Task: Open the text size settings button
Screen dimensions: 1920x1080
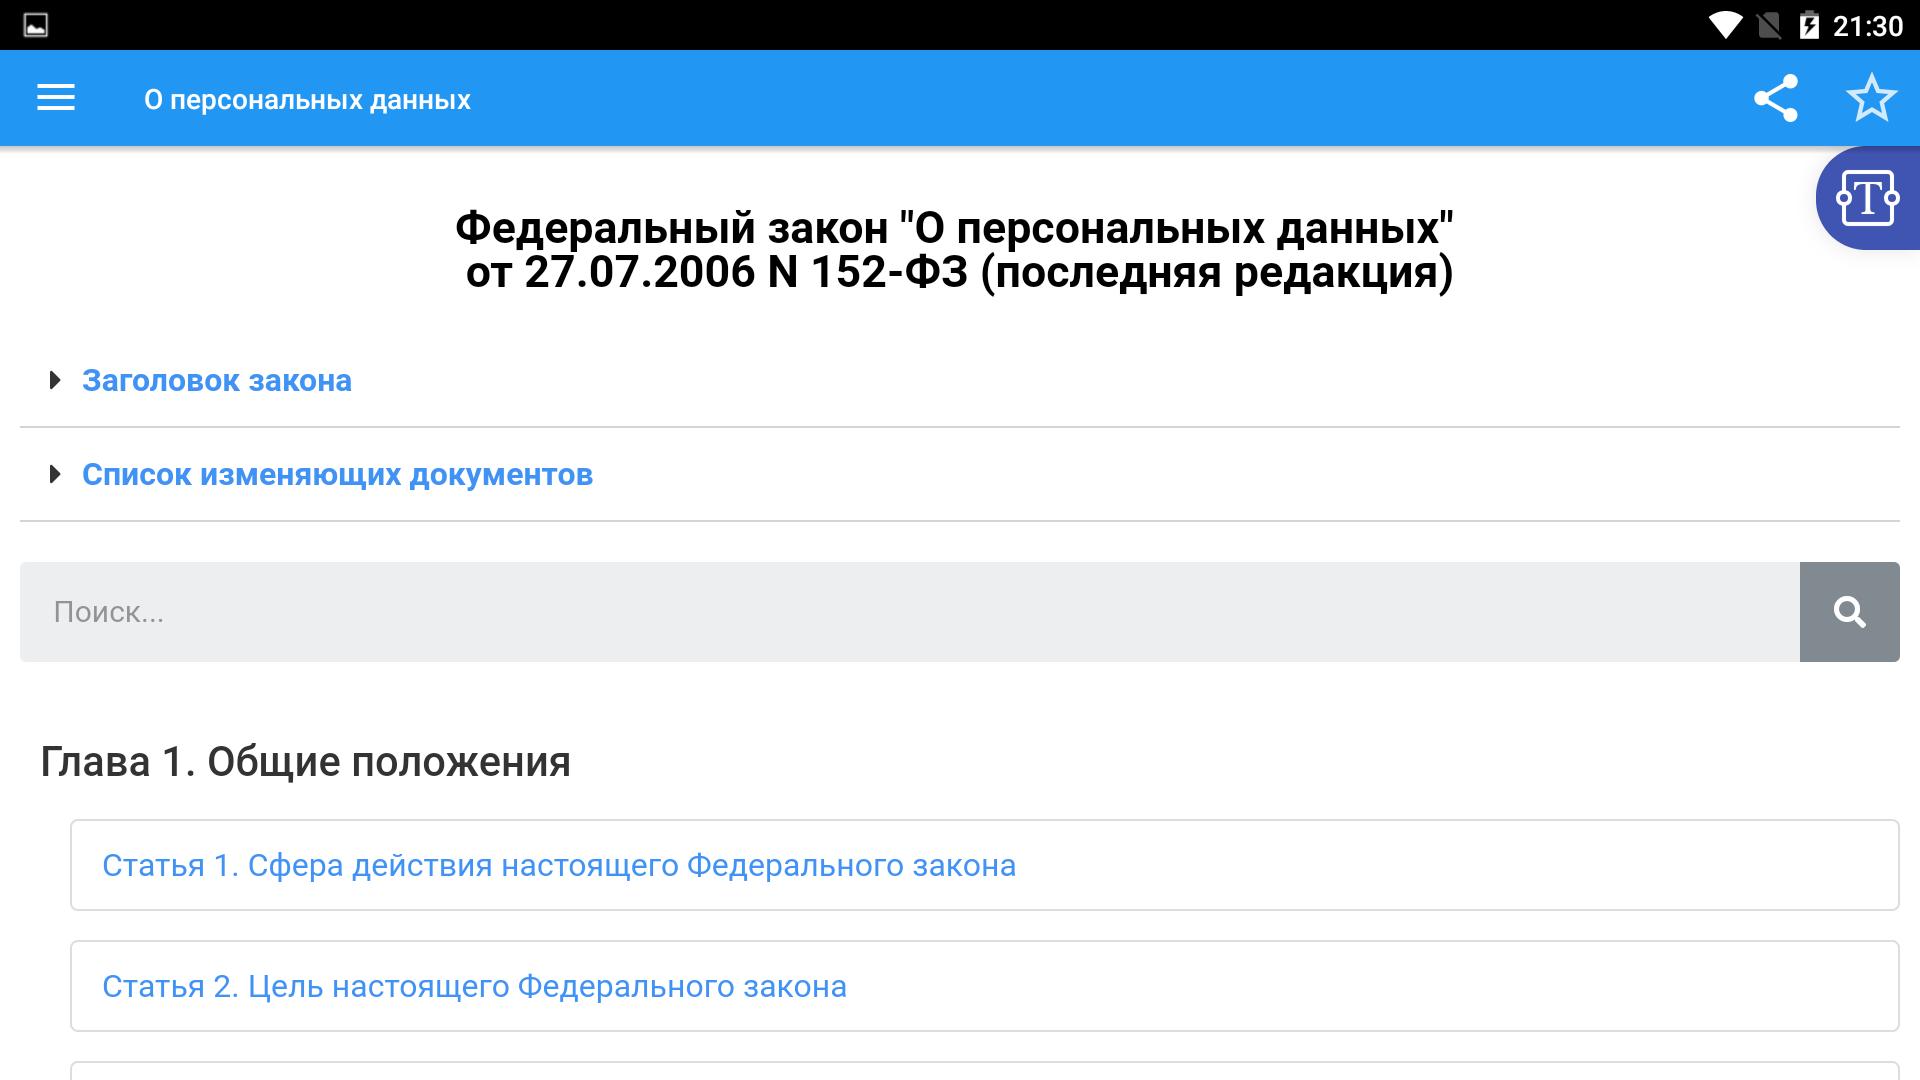Action: coord(1867,198)
